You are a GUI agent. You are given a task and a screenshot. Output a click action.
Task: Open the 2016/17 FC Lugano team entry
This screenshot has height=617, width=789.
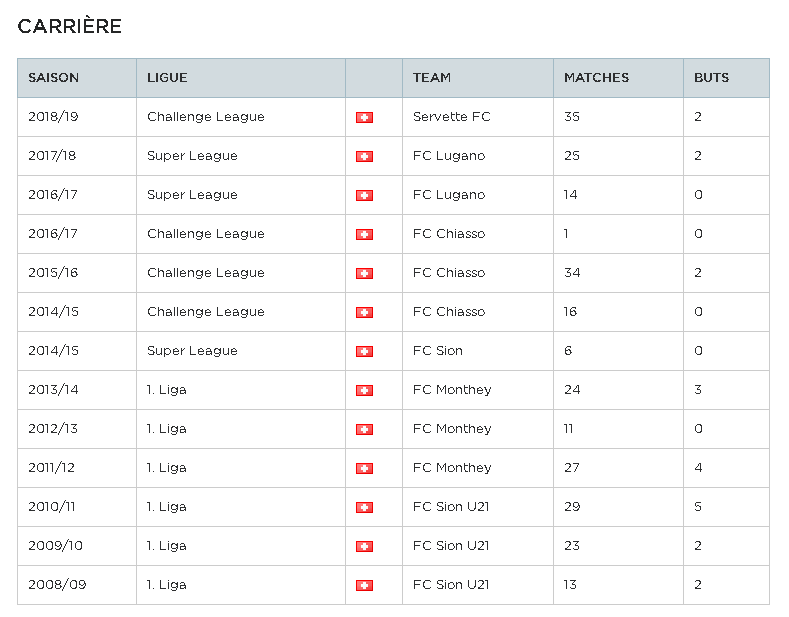pyautogui.click(x=449, y=195)
